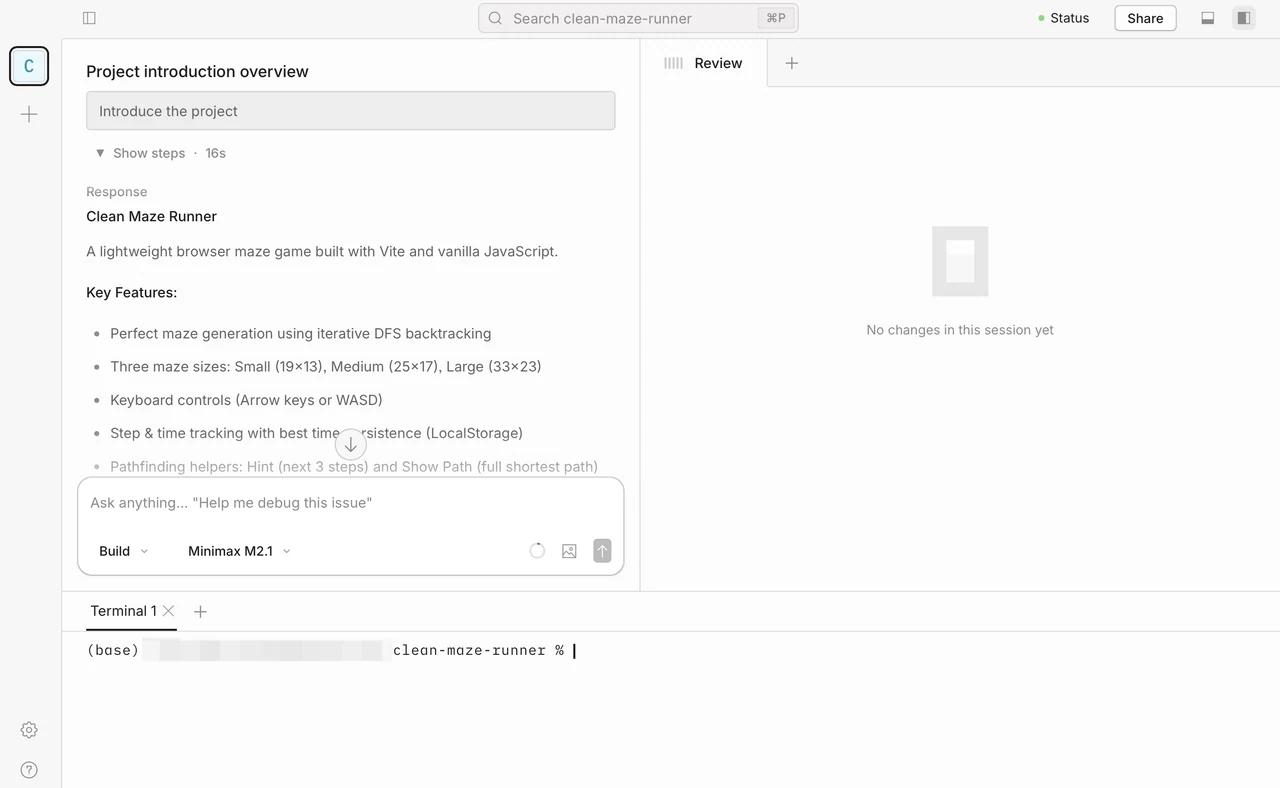The width and height of the screenshot is (1280, 788).
Task: Click the empty review document placeholder icon
Action: 960,261
